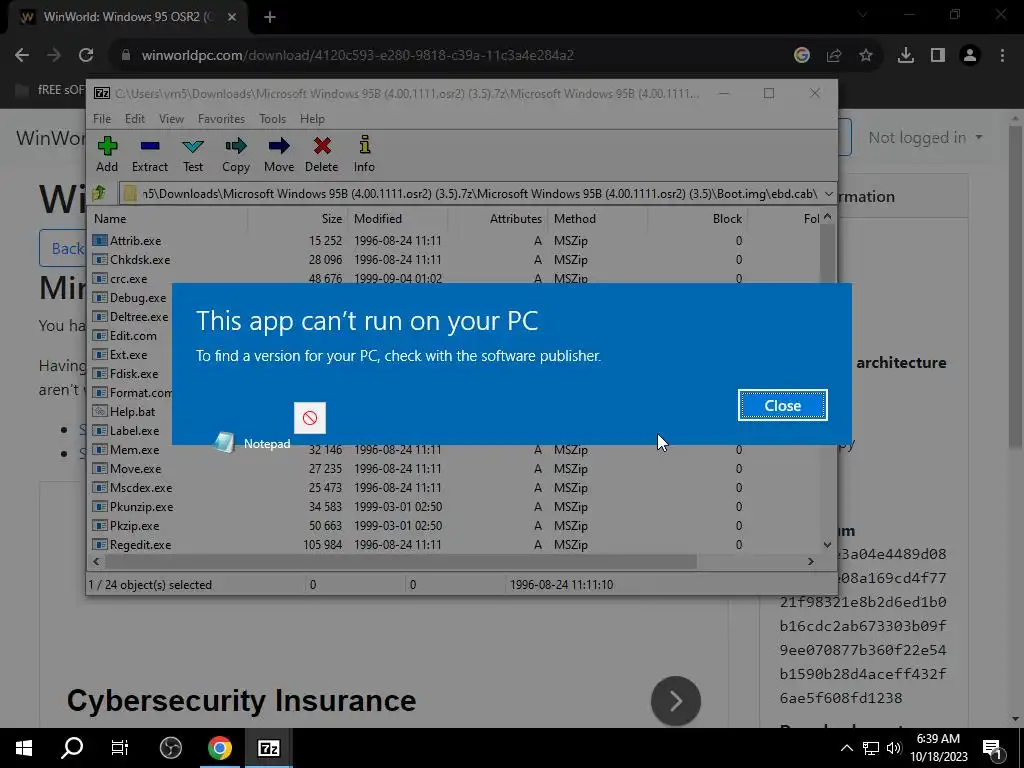This screenshot has width=1024, height=768.
Task: Click the 7-Zip taskbar icon
Action: point(268,748)
